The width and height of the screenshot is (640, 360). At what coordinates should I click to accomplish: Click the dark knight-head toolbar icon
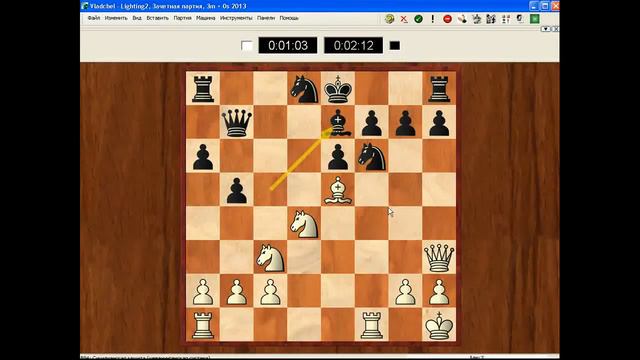tap(520, 19)
